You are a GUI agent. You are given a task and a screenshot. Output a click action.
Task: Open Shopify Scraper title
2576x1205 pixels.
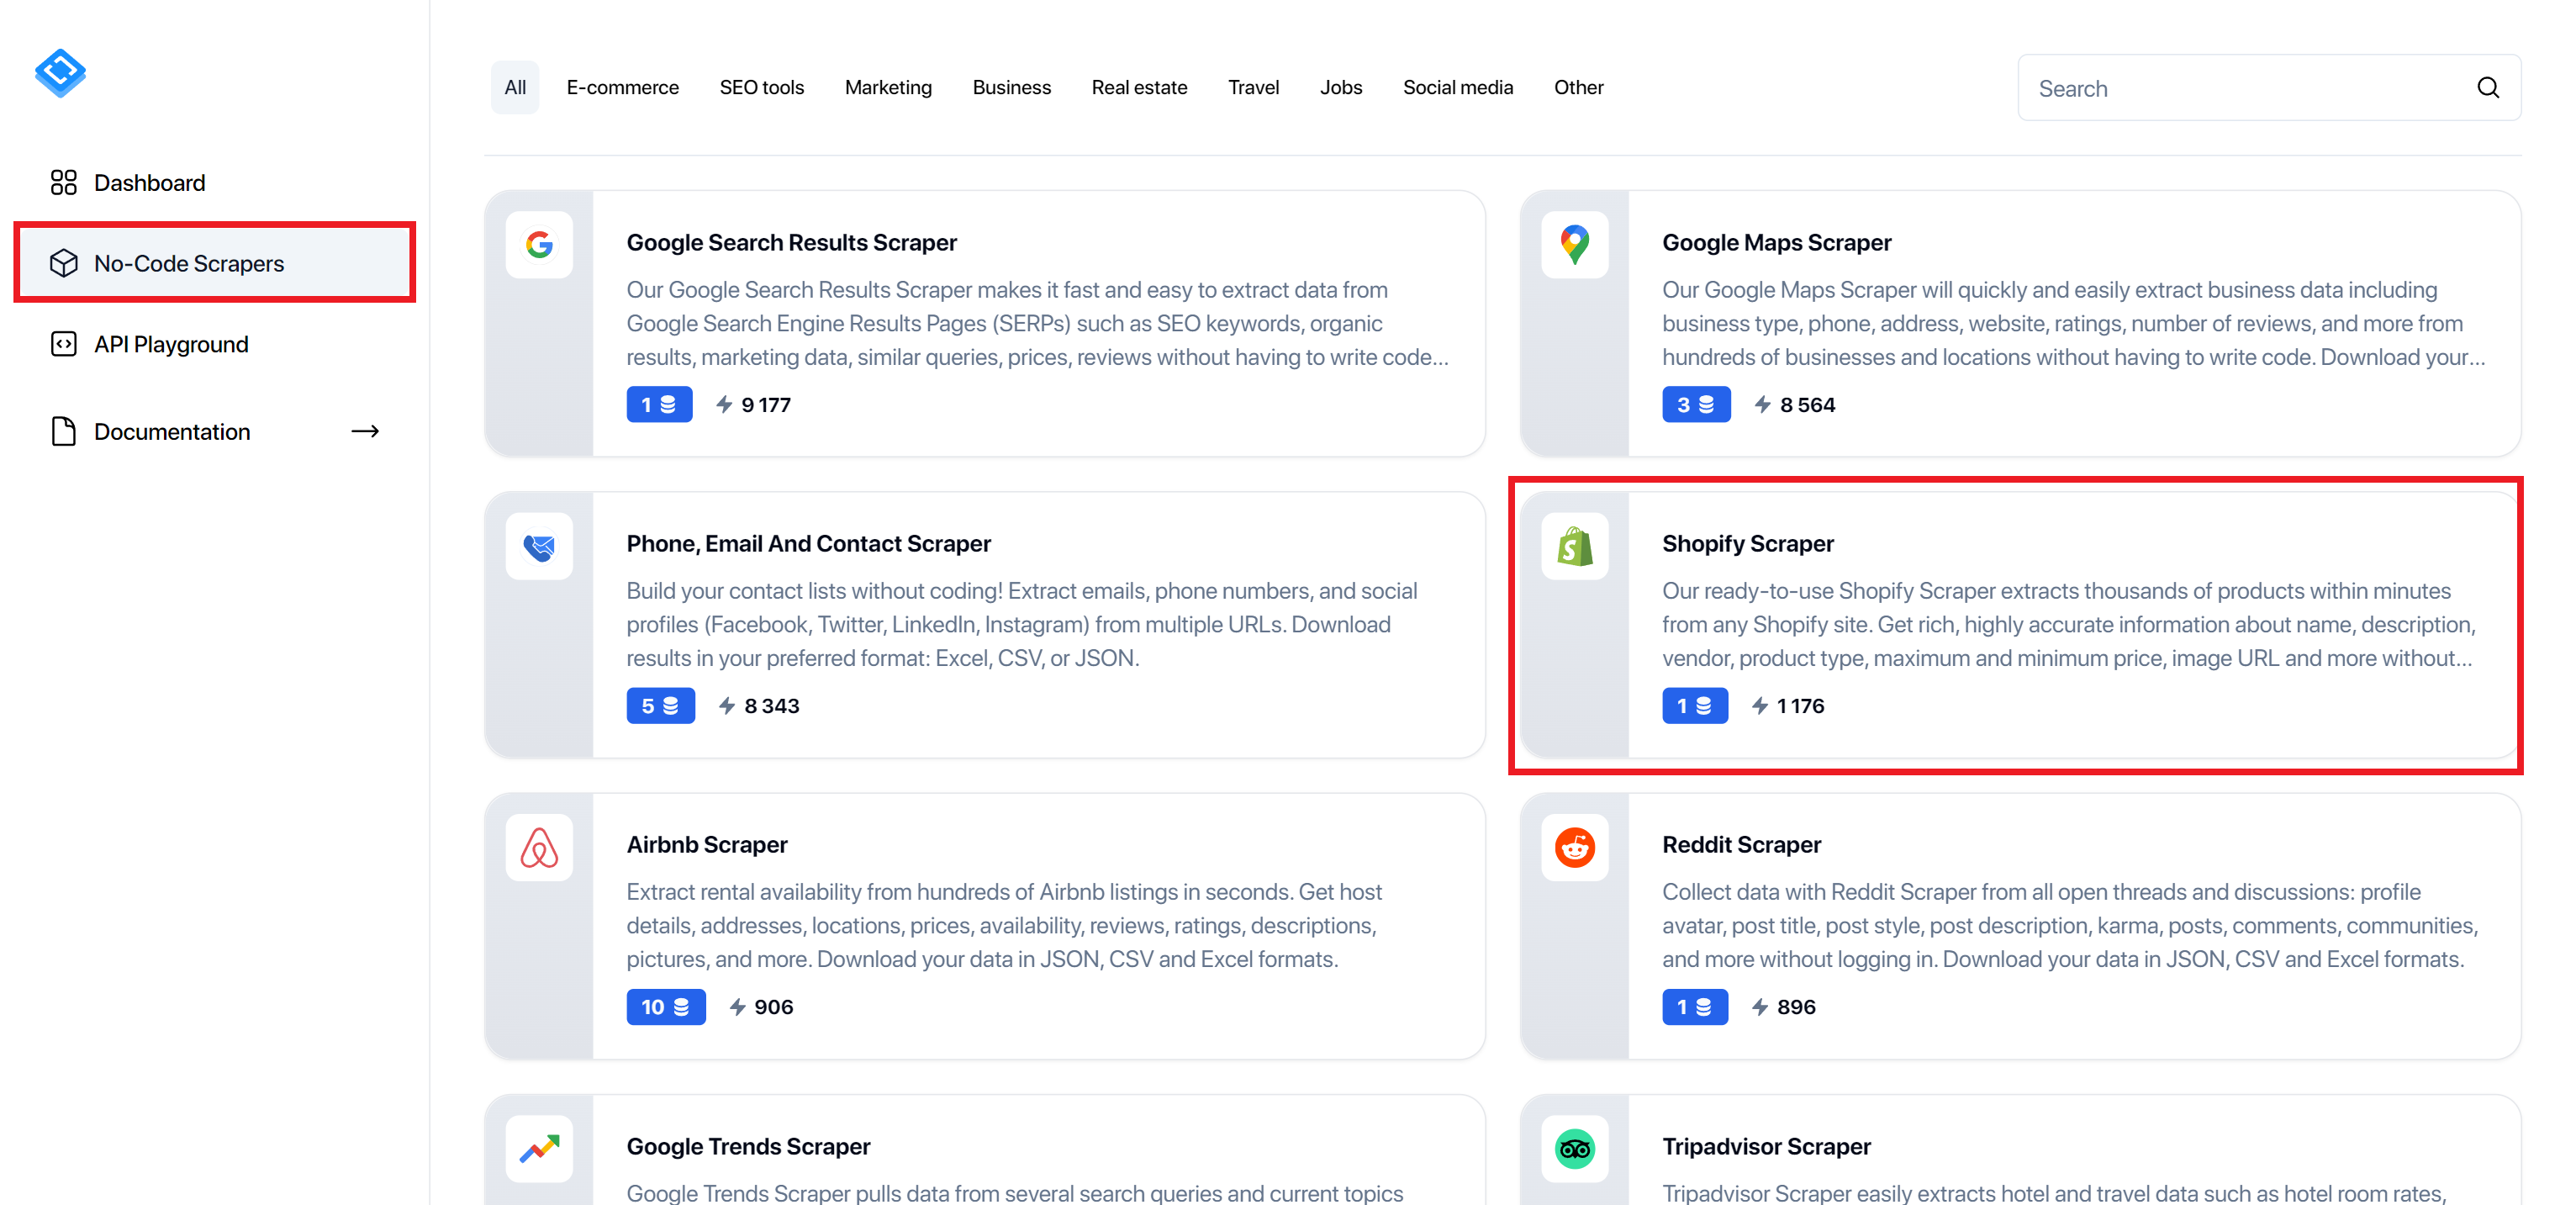pos(1748,543)
